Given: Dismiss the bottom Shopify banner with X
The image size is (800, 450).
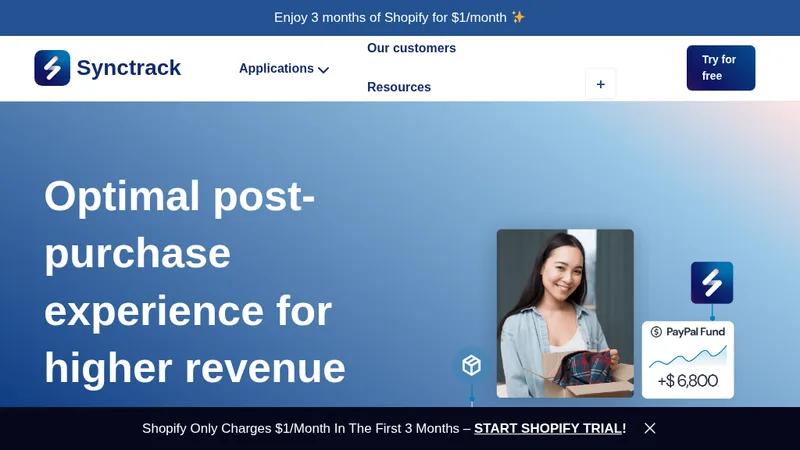Looking at the screenshot, I should [x=649, y=429].
